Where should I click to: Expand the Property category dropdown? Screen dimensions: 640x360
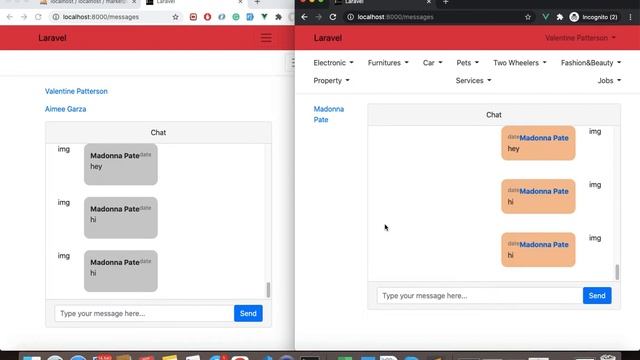pos(331,81)
